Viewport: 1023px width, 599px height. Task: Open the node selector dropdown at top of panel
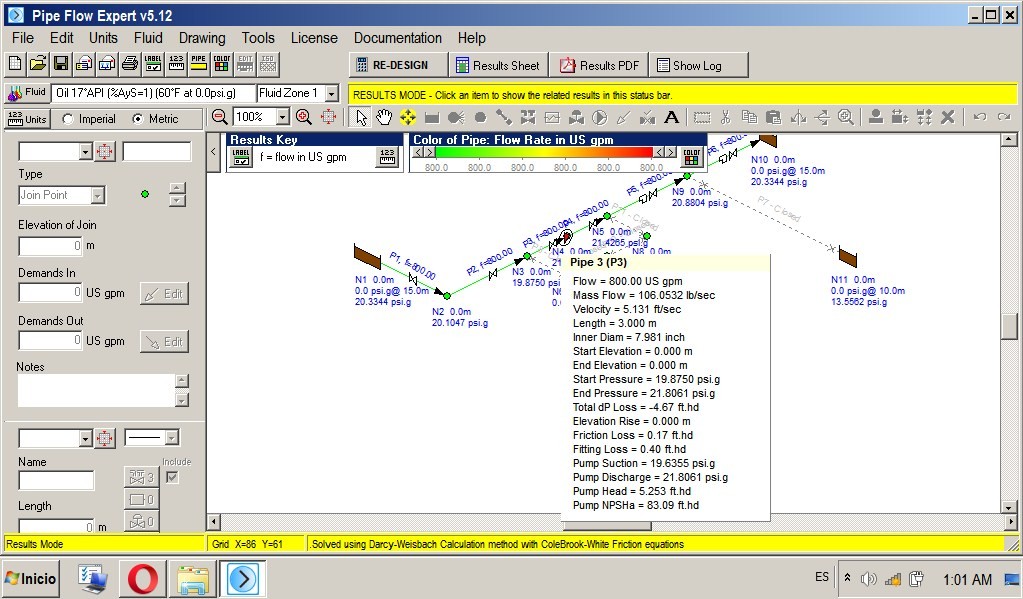[x=85, y=151]
